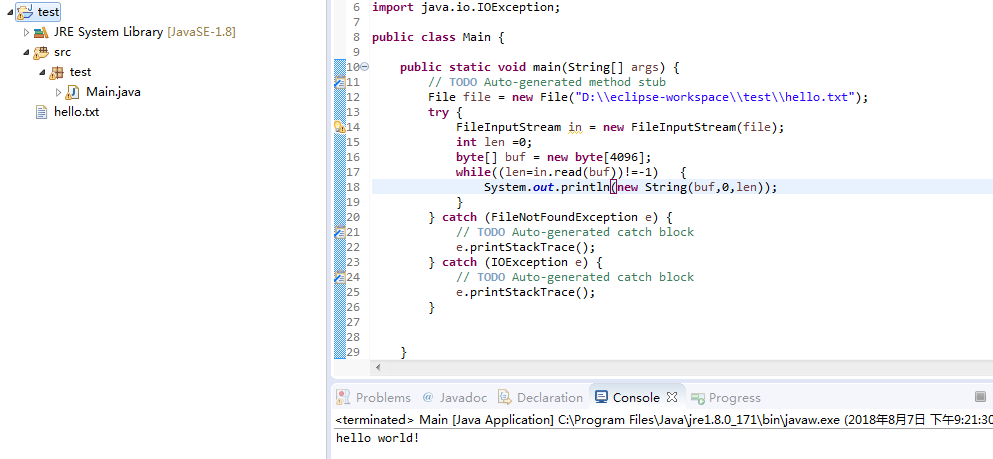This screenshot has width=993, height=459.
Task: Click 'import java.io.IOException;' line
Action: point(466,8)
